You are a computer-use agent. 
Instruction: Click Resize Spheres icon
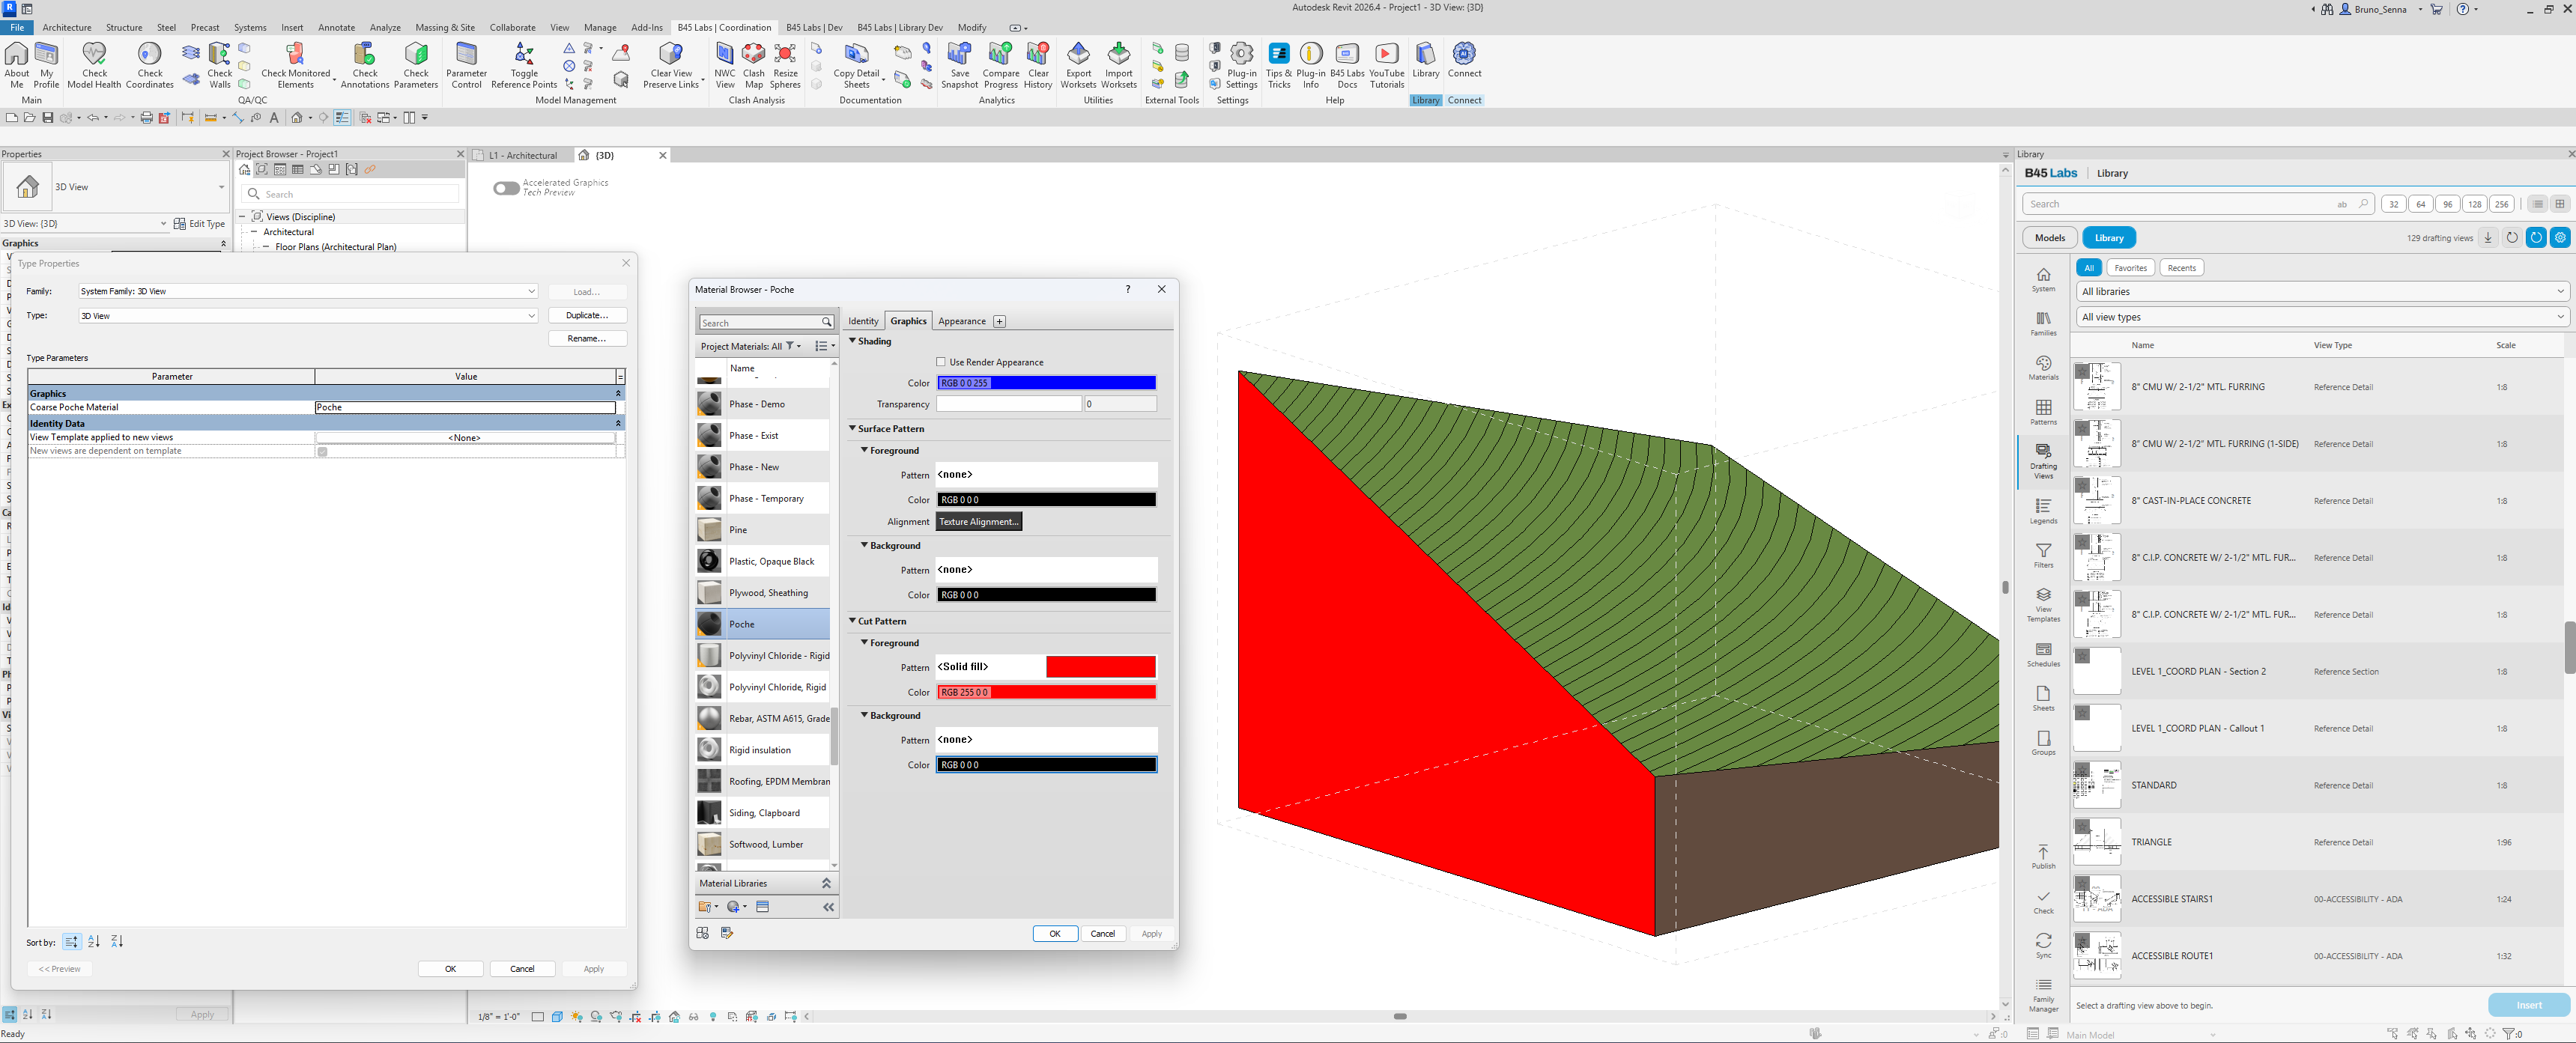click(x=785, y=65)
